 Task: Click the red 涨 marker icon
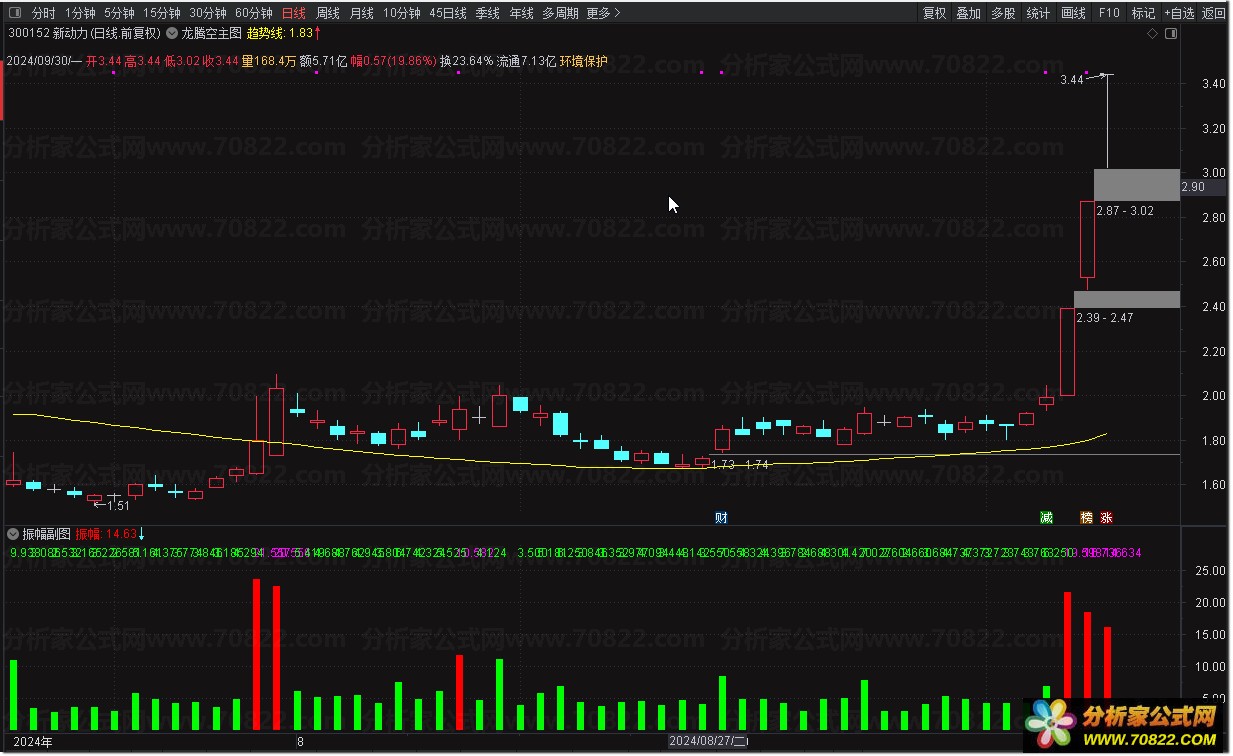[1106, 518]
